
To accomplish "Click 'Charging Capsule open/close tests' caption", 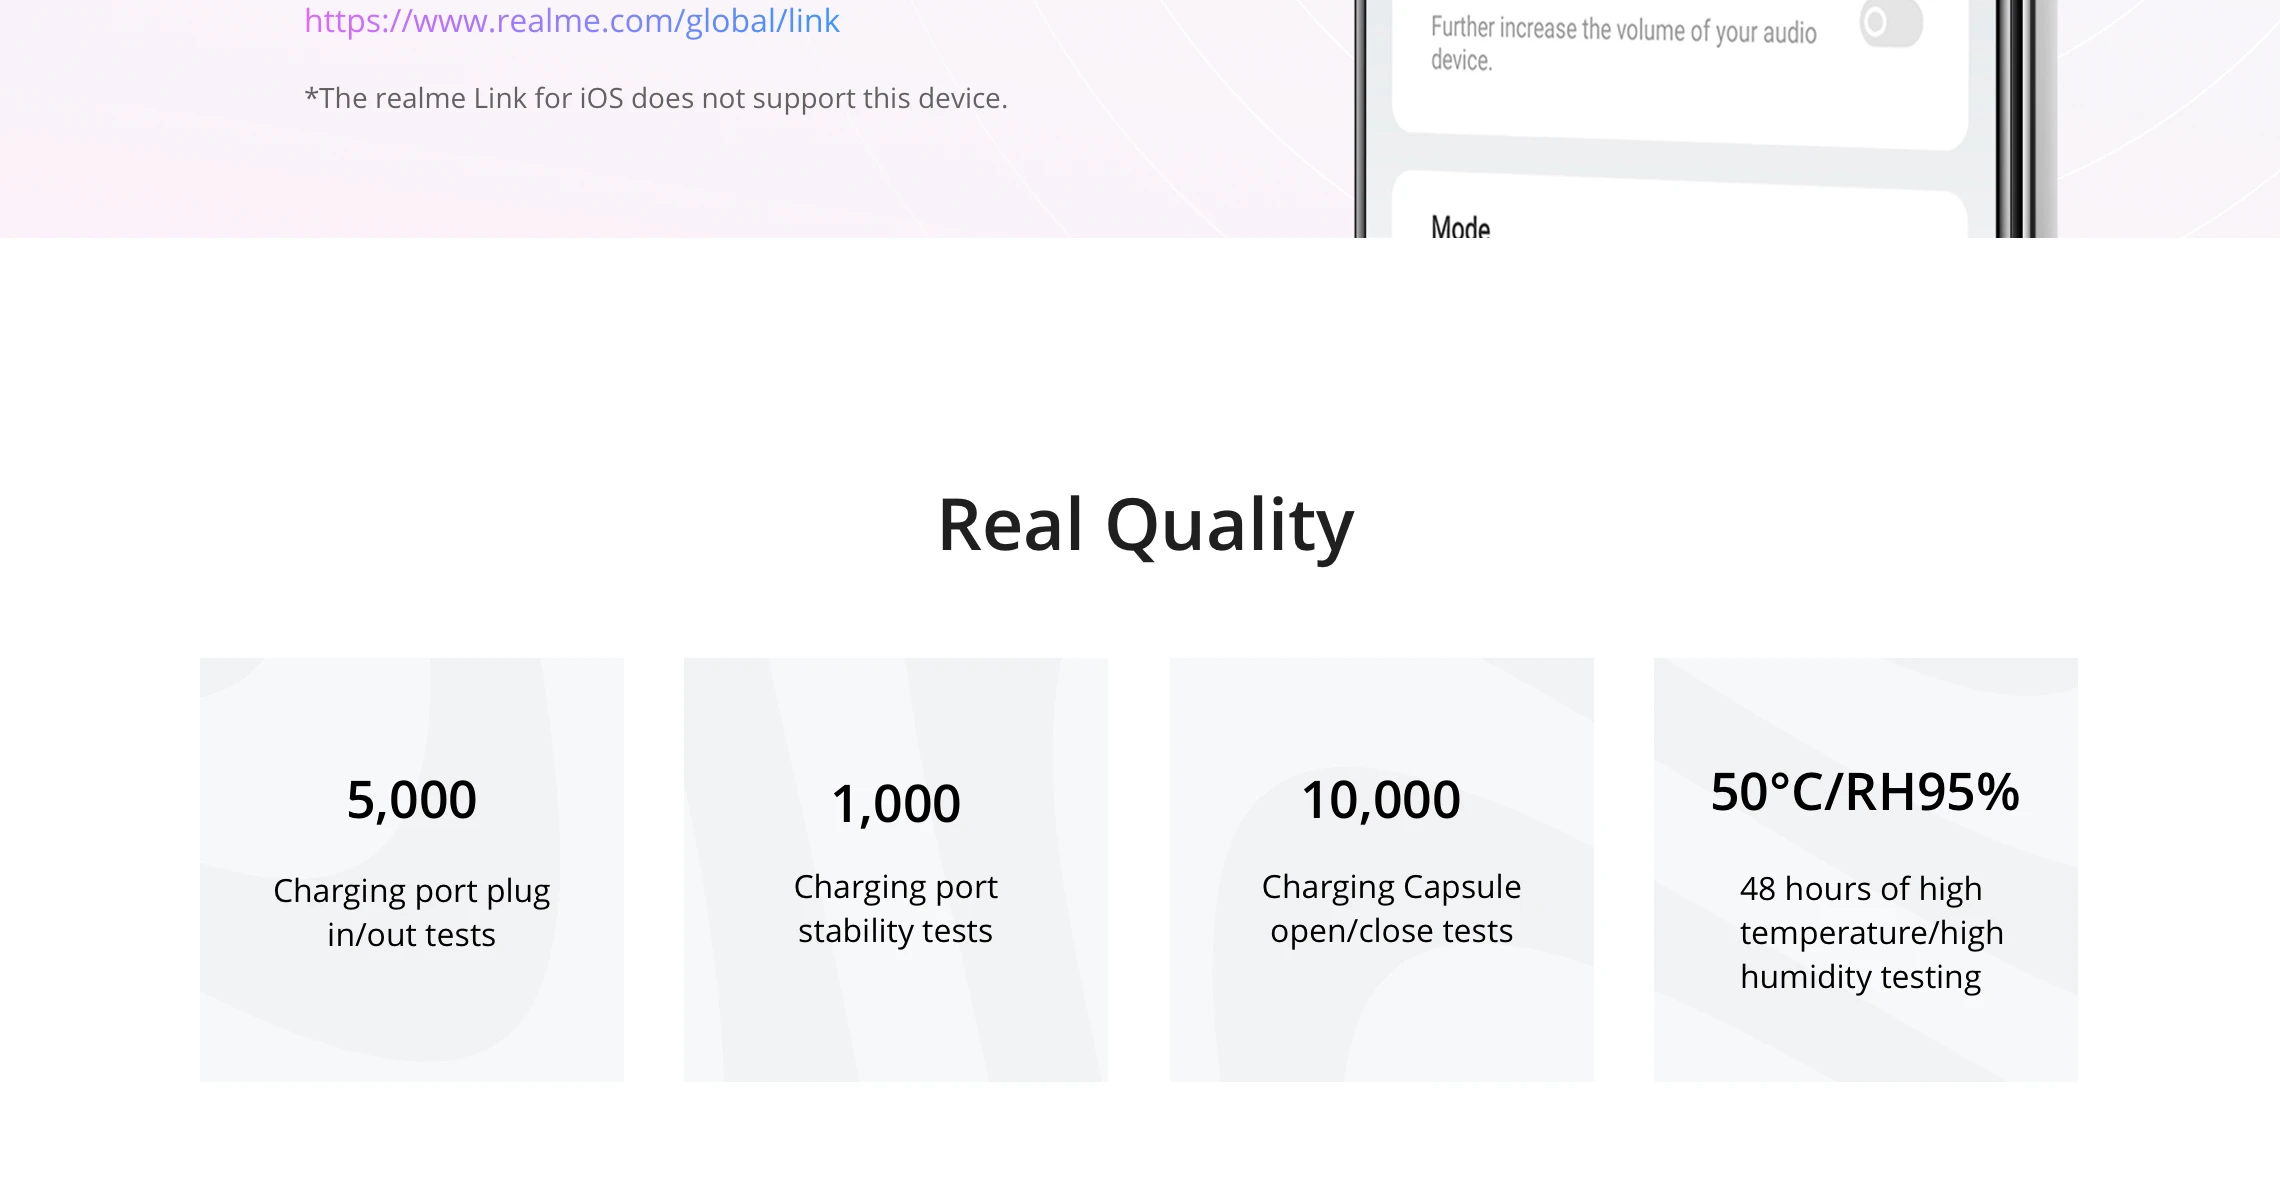I will pos(1391,908).
